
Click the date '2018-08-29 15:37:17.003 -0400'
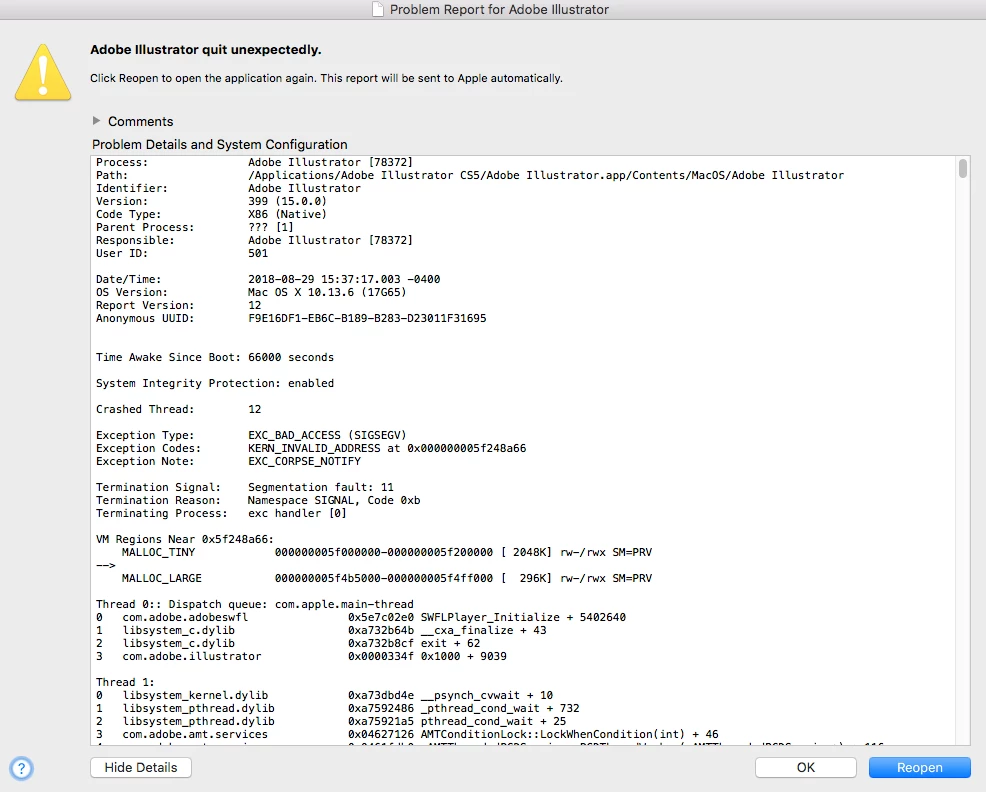pyautogui.click(x=344, y=279)
